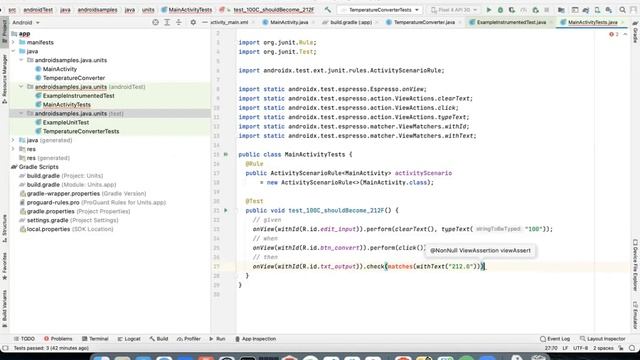The image size is (640, 360).
Task: Run the app with the green play button
Action: tap(489, 10)
